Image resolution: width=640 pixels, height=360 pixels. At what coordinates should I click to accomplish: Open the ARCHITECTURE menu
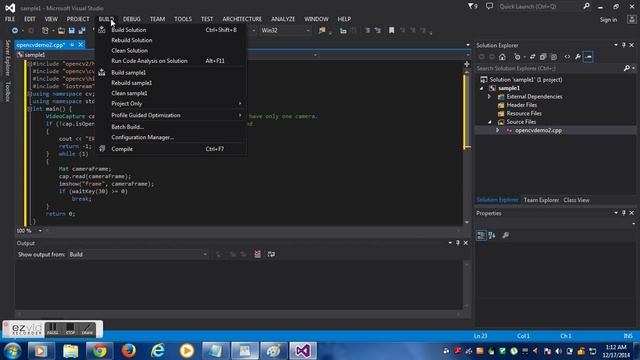[x=242, y=19]
